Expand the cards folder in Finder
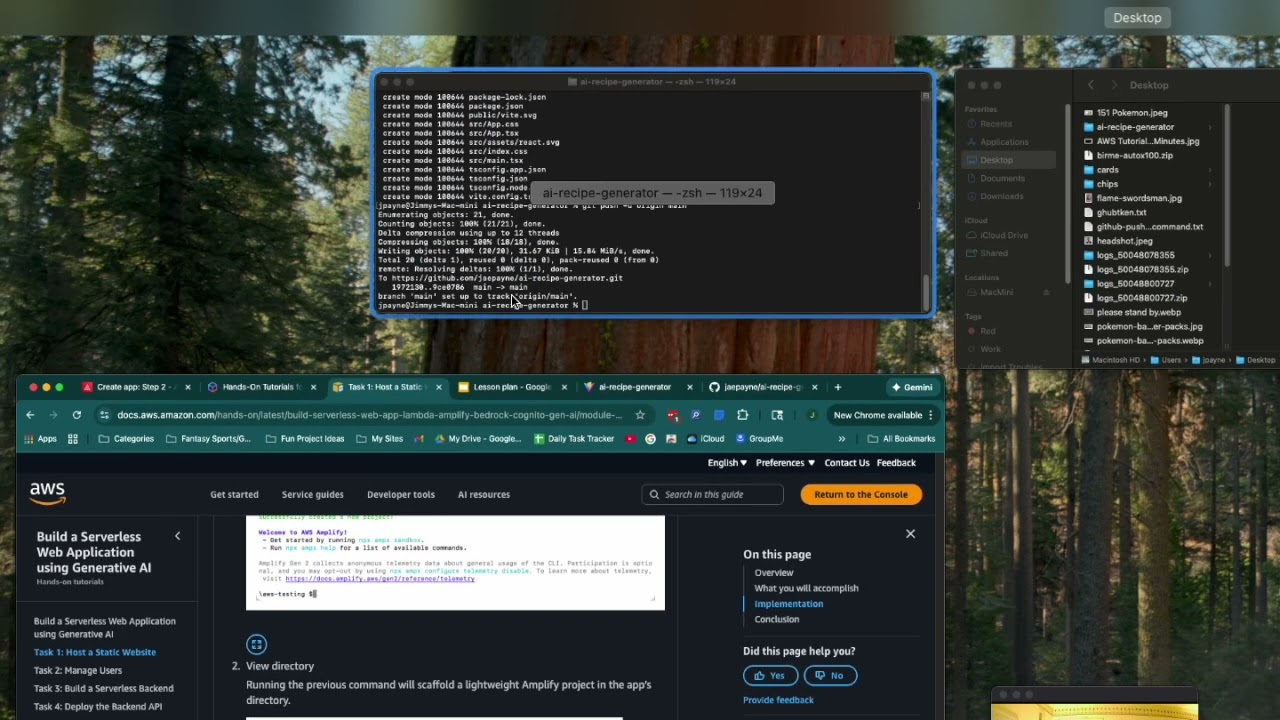Screen dimensions: 1280x720 pos(1210,170)
